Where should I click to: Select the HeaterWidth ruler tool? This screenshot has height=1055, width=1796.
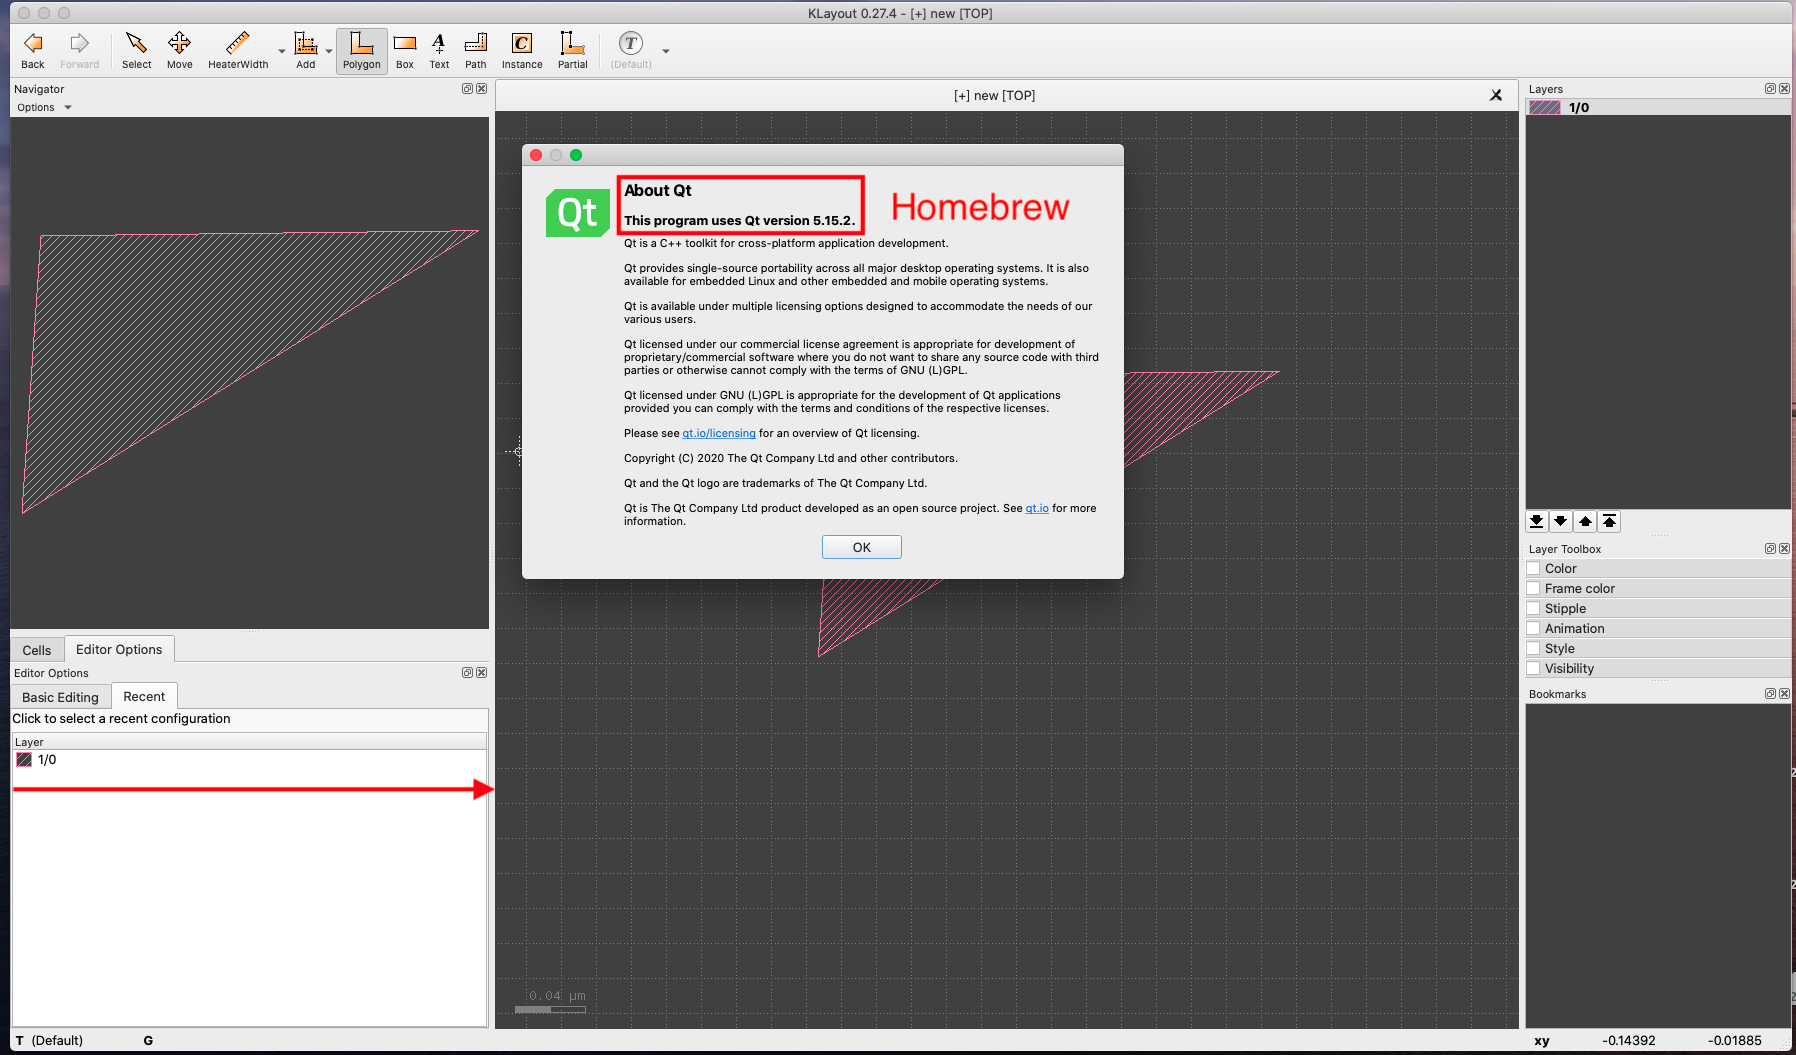(237, 50)
